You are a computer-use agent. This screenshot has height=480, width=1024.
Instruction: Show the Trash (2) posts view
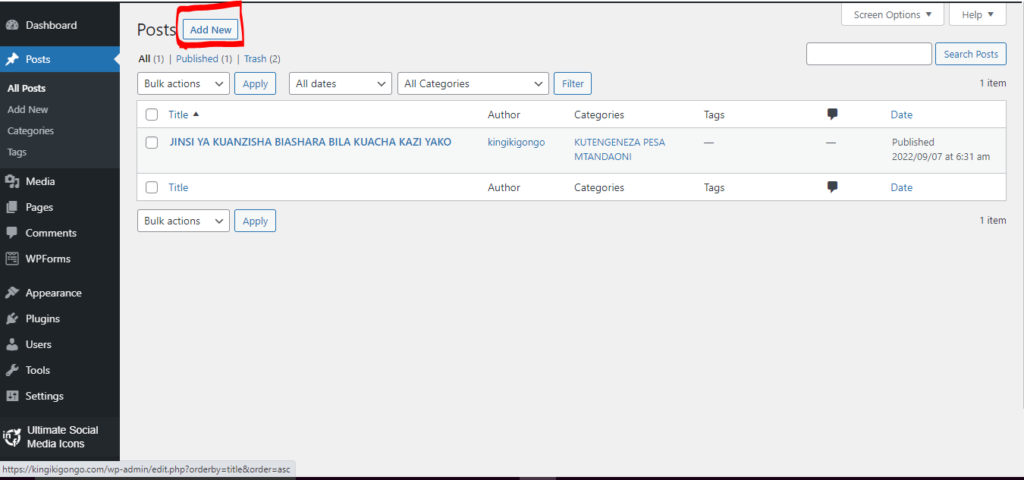click(263, 59)
